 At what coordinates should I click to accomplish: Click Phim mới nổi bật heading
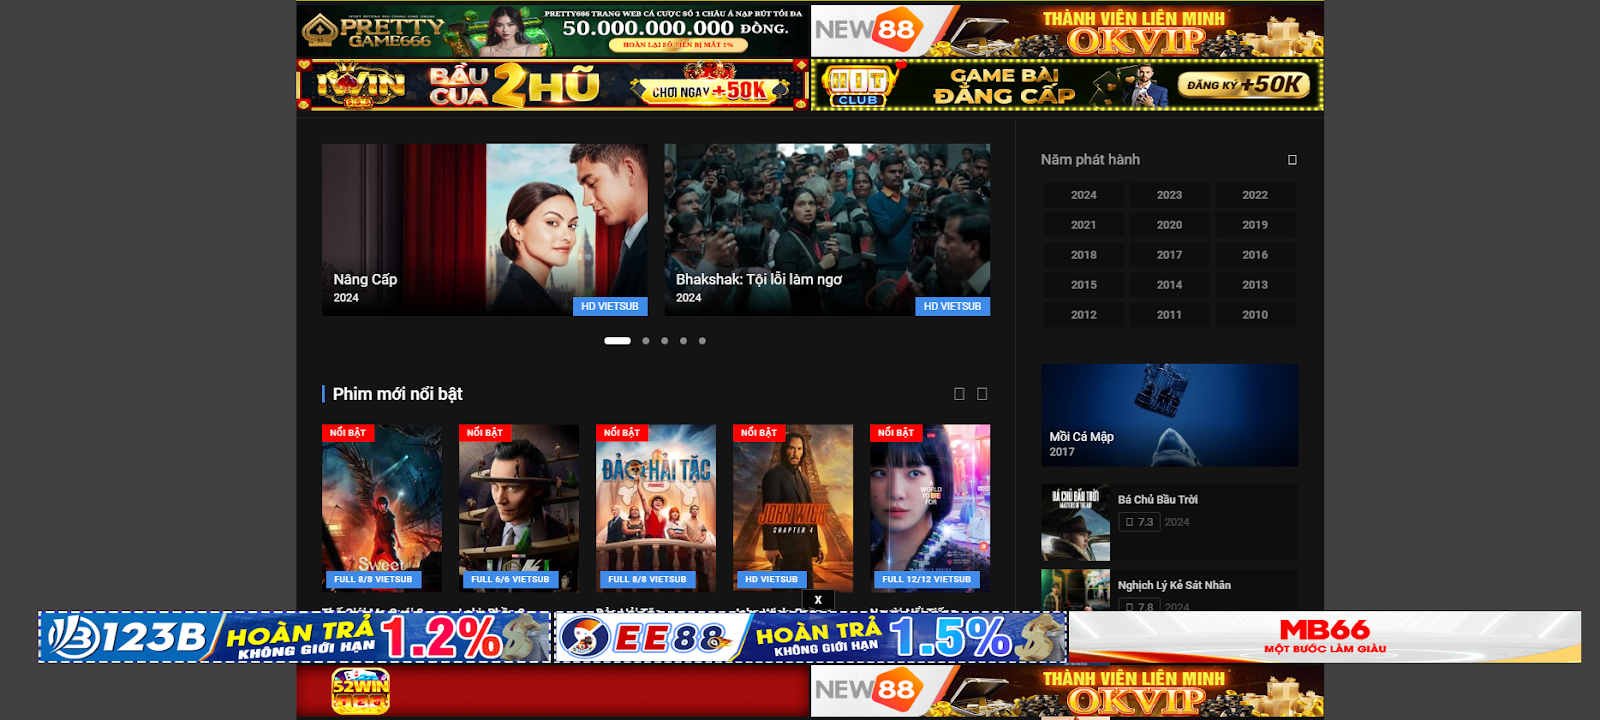click(x=397, y=394)
